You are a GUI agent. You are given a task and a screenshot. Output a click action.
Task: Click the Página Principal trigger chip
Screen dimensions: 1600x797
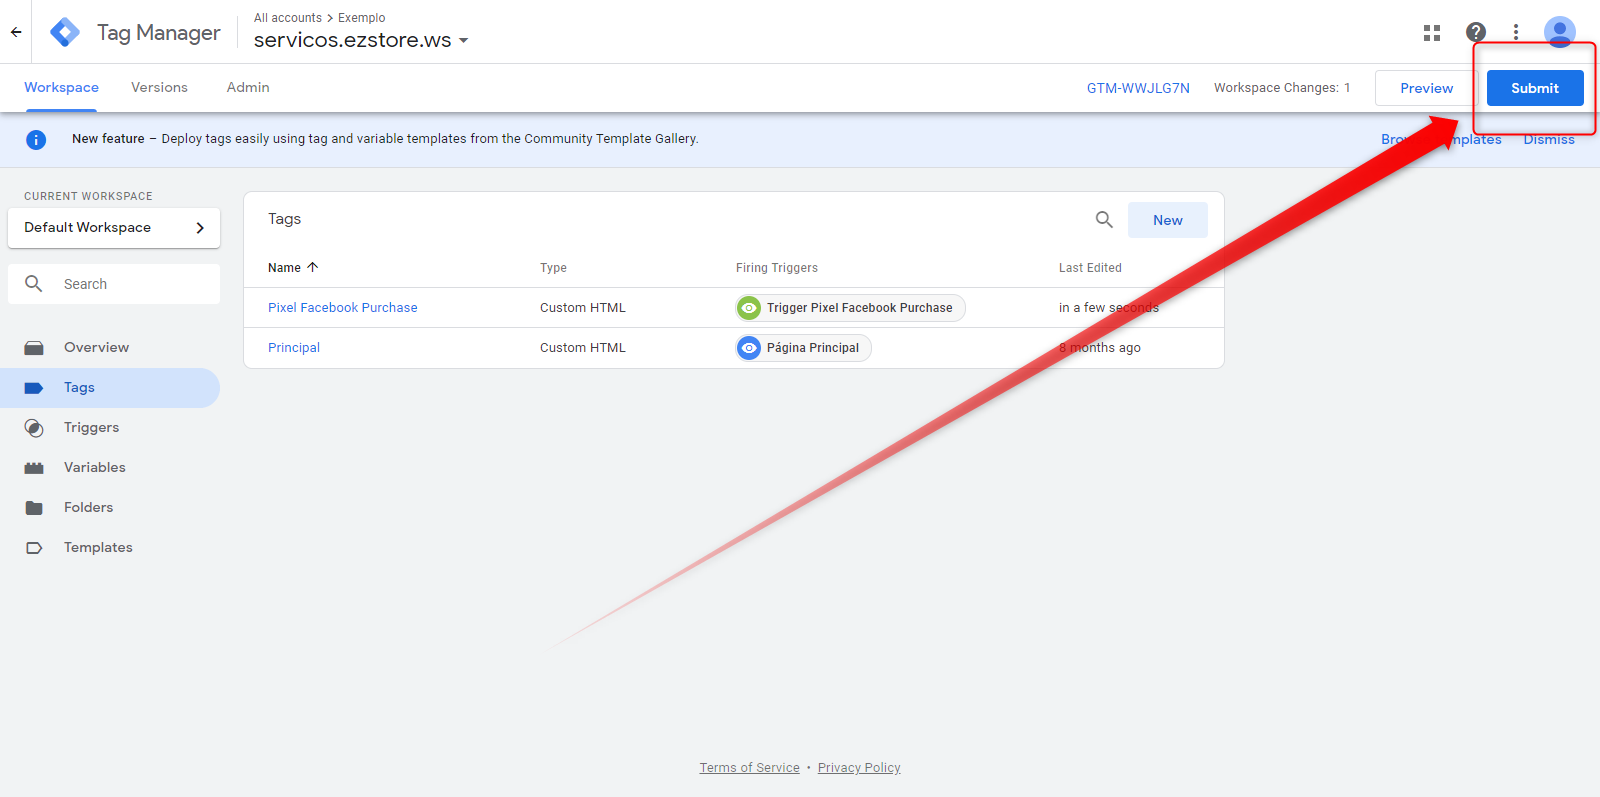pos(803,348)
